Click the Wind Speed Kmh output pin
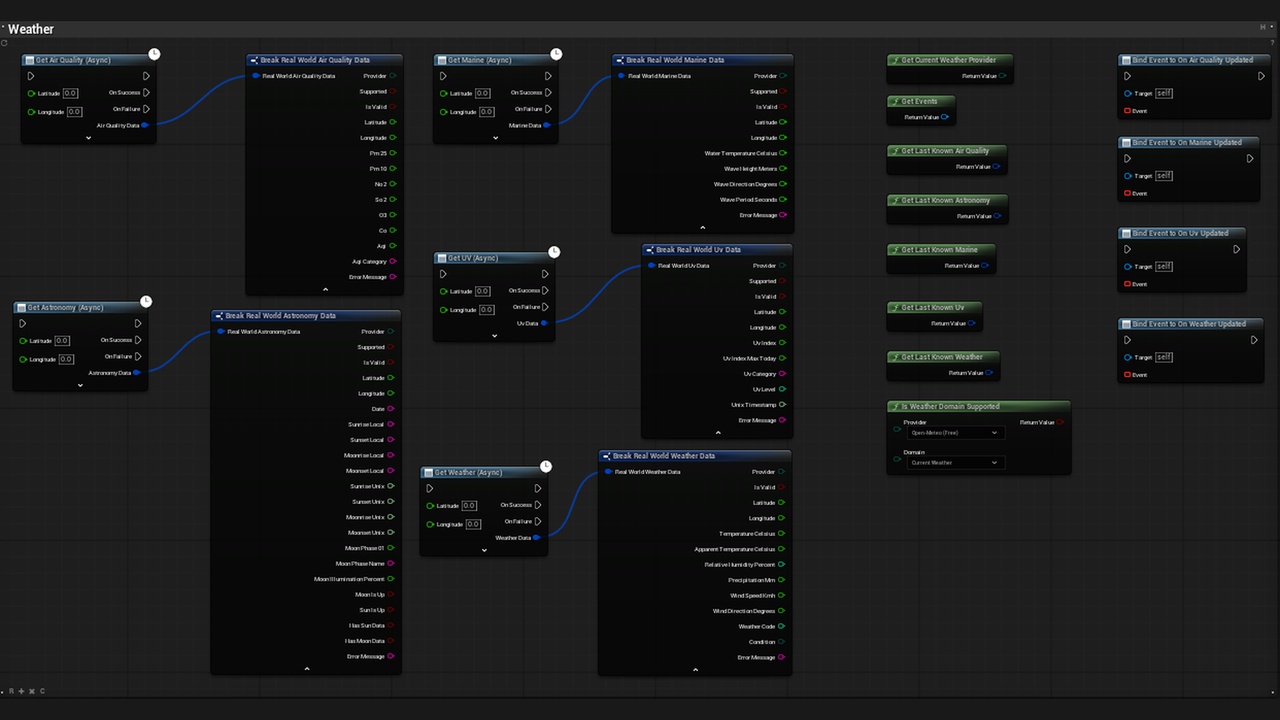Viewport: 1280px width, 720px height. point(781,595)
